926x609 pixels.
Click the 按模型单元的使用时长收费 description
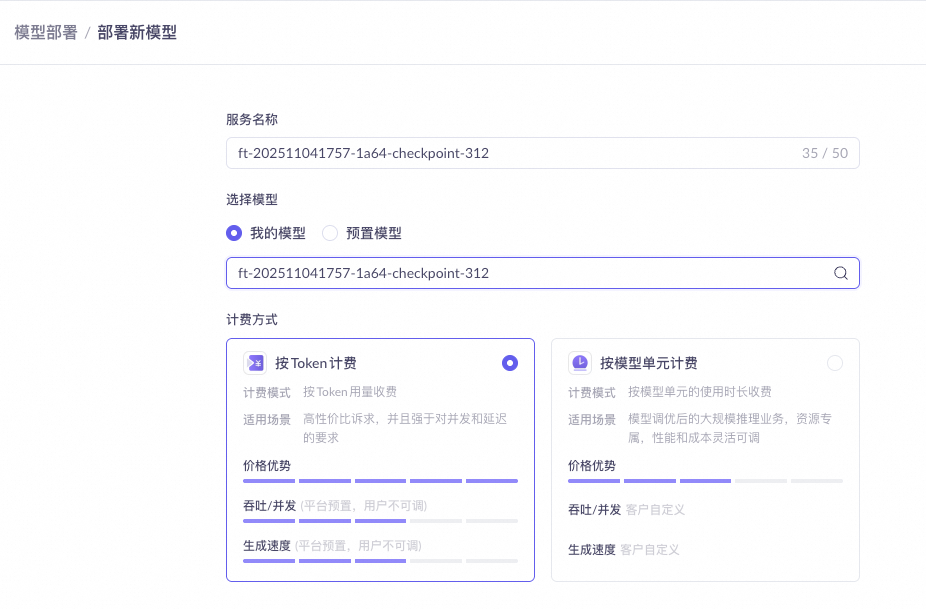[x=700, y=392]
